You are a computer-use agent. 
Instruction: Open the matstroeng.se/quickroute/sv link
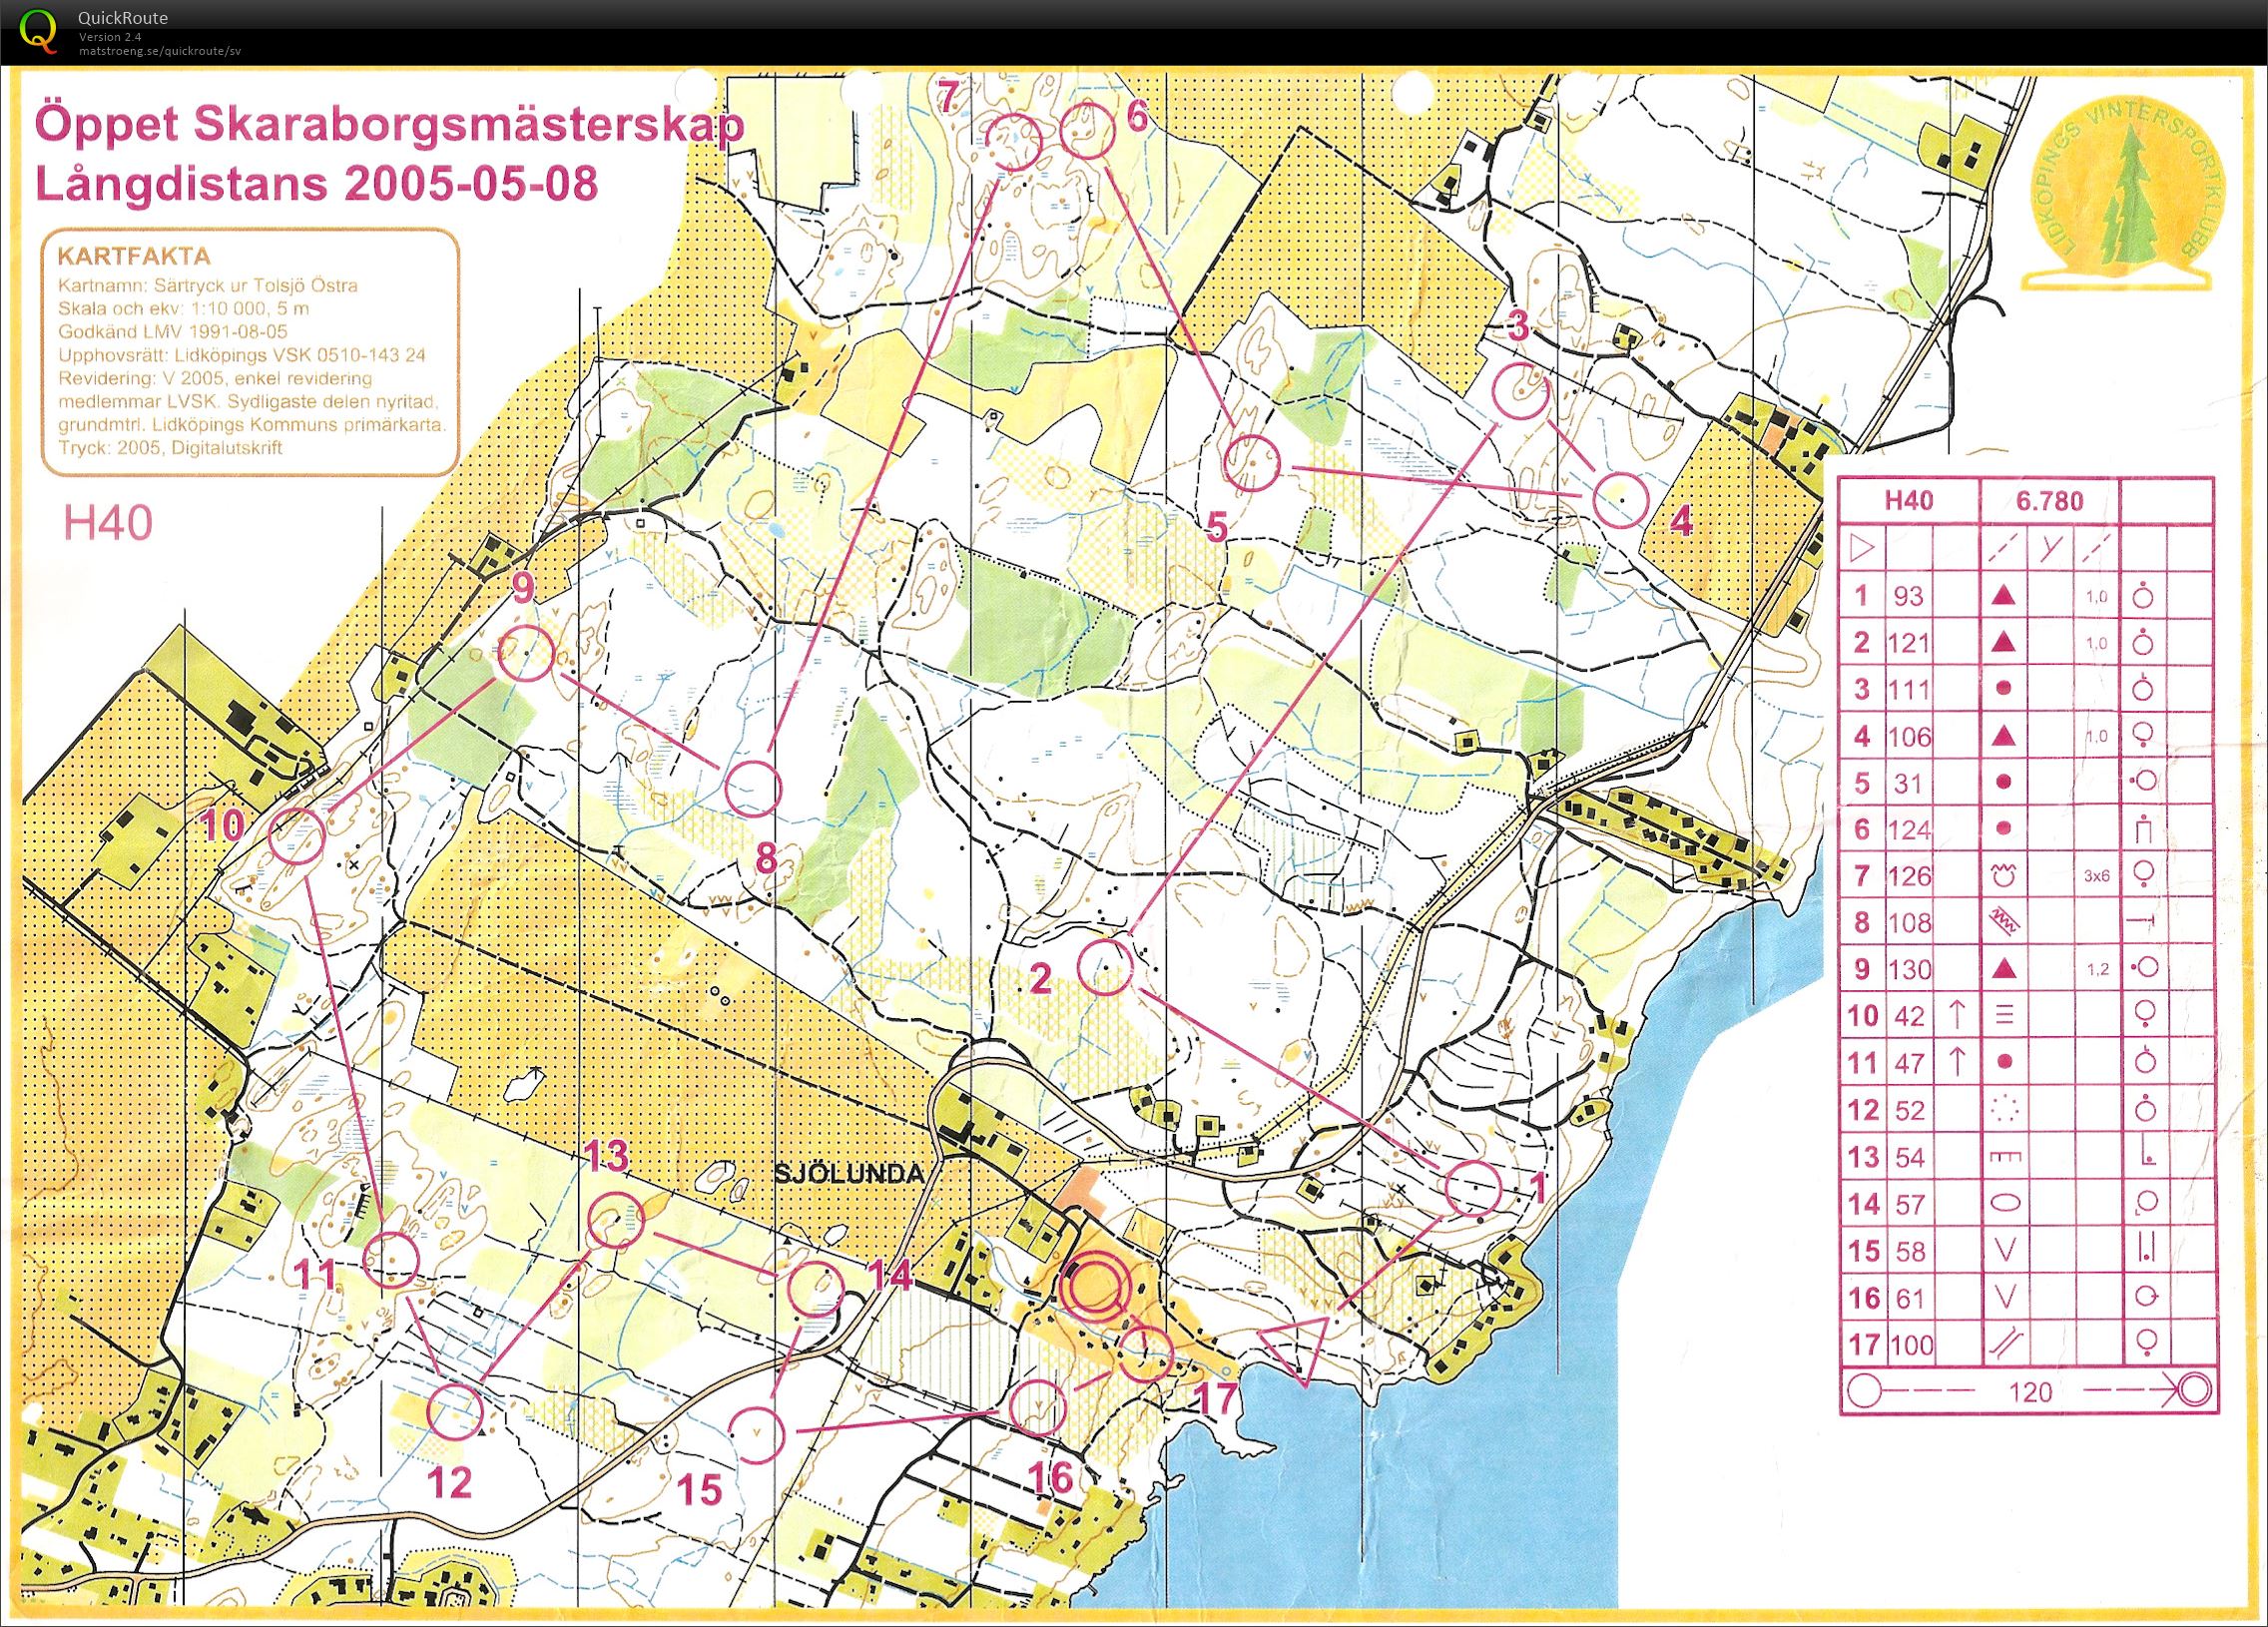coord(160,51)
